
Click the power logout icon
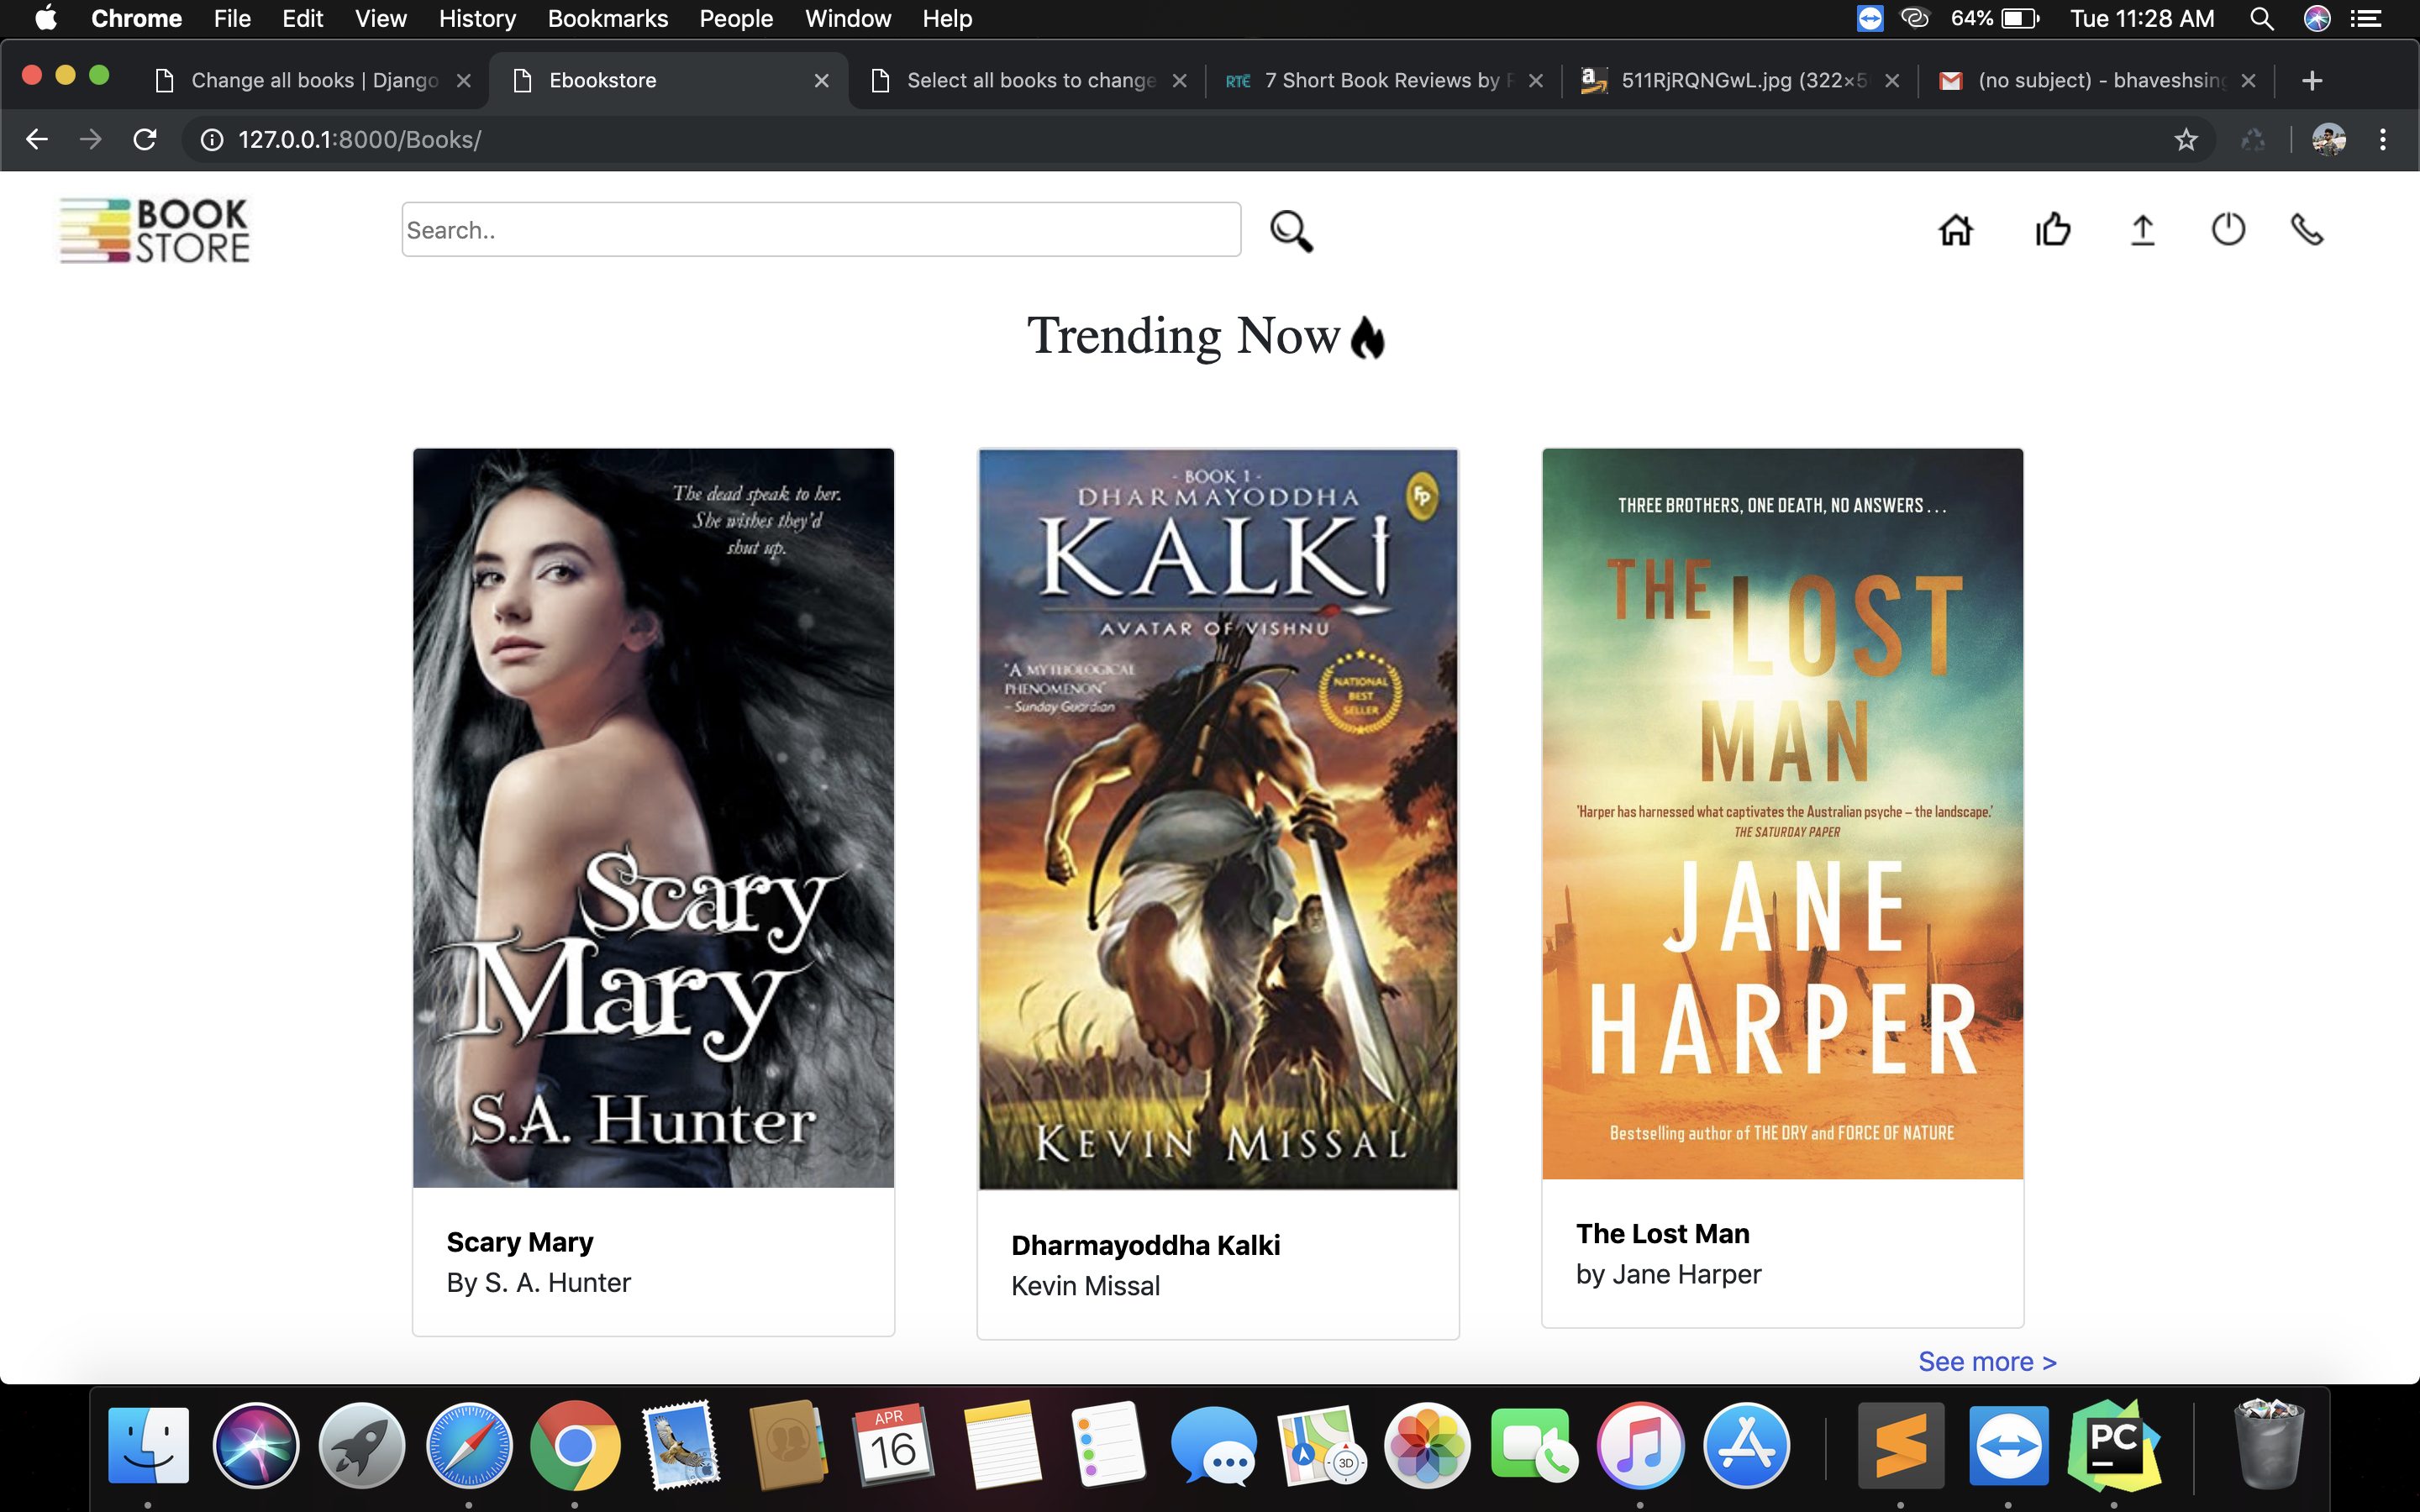tap(2228, 230)
